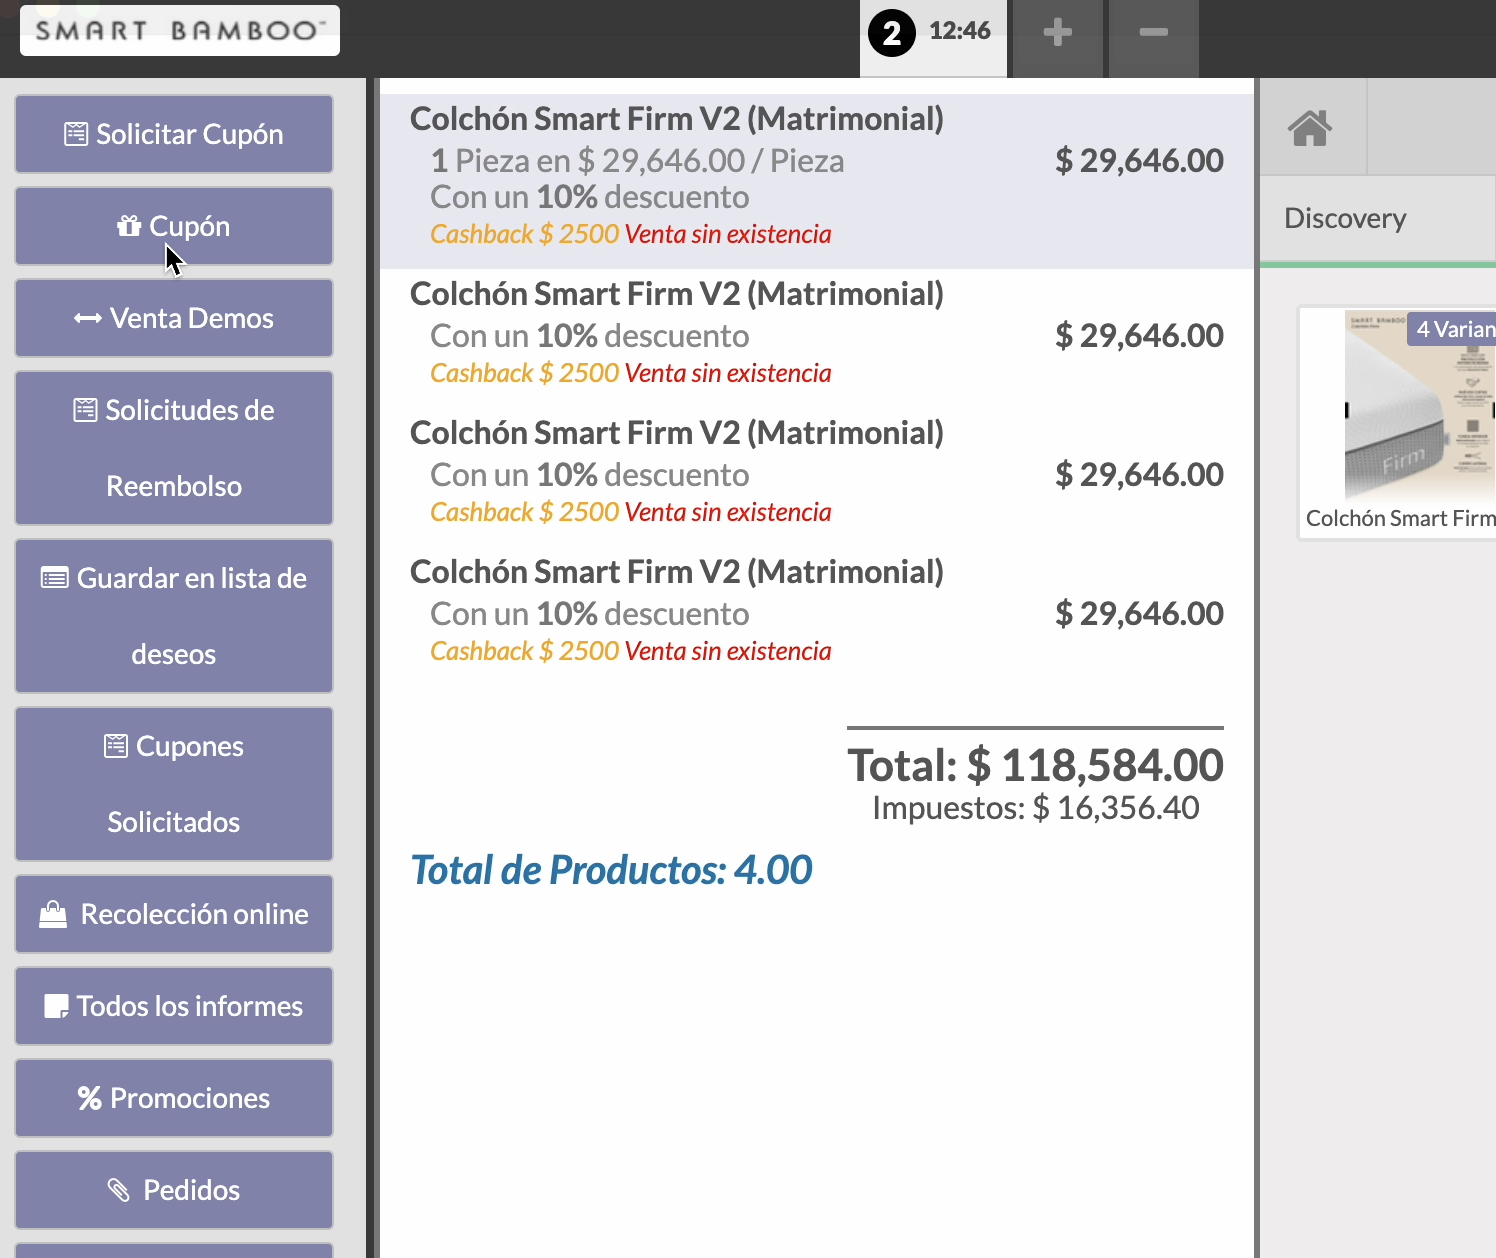
Task: Open the Promociones button
Action: pyautogui.click(x=174, y=1098)
